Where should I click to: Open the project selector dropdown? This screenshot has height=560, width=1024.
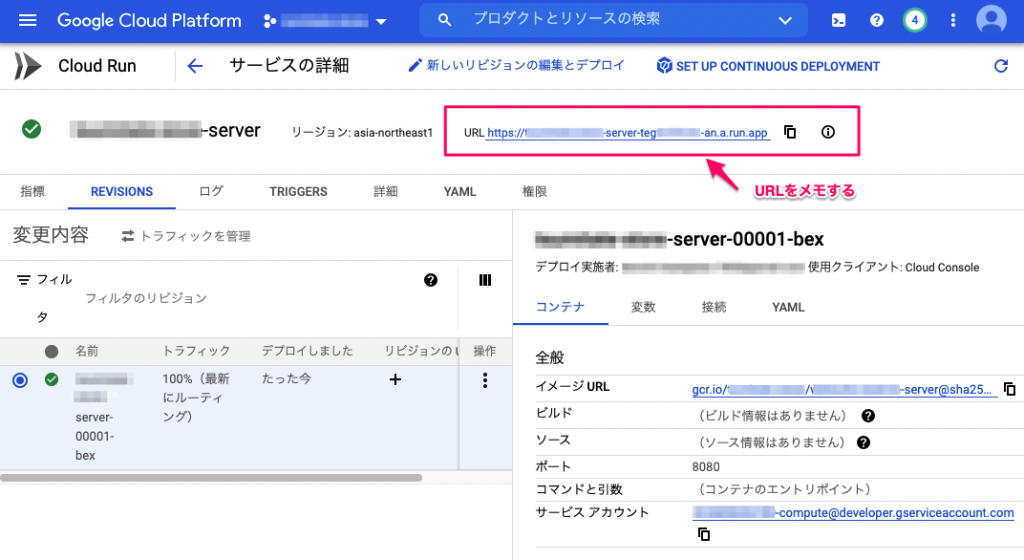point(325,21)
